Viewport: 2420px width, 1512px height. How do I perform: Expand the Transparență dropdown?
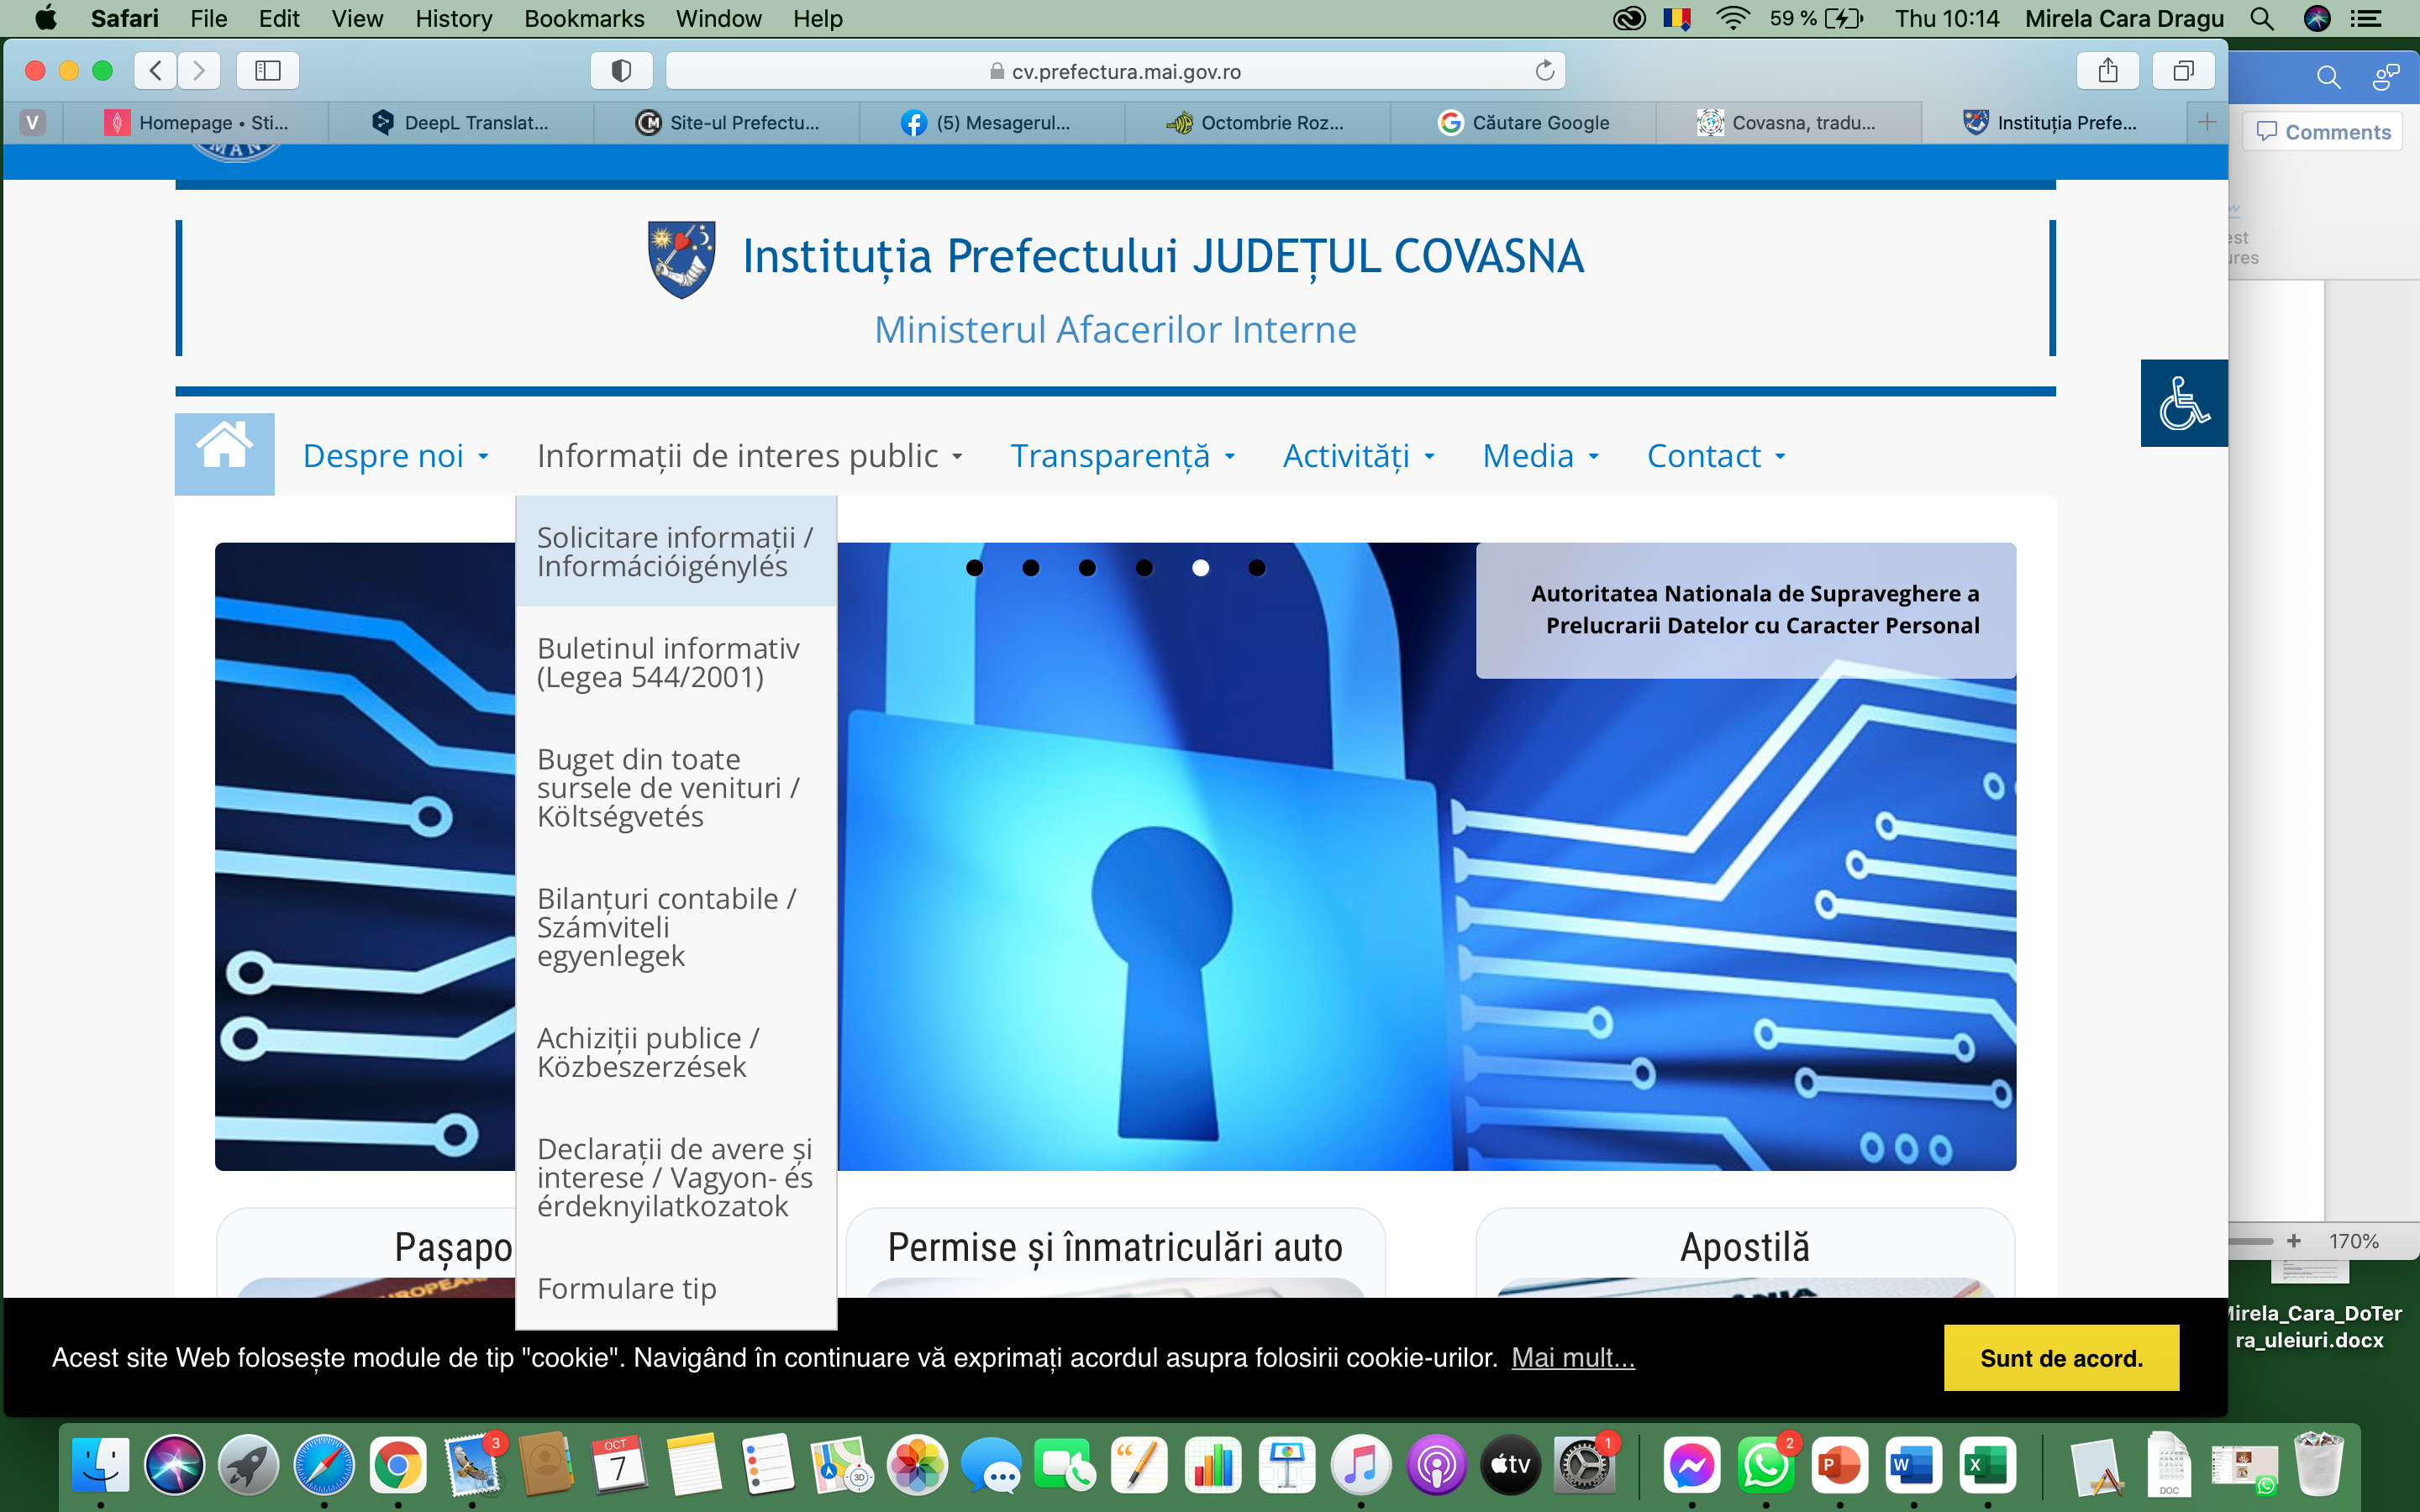tap(1122, 455)
